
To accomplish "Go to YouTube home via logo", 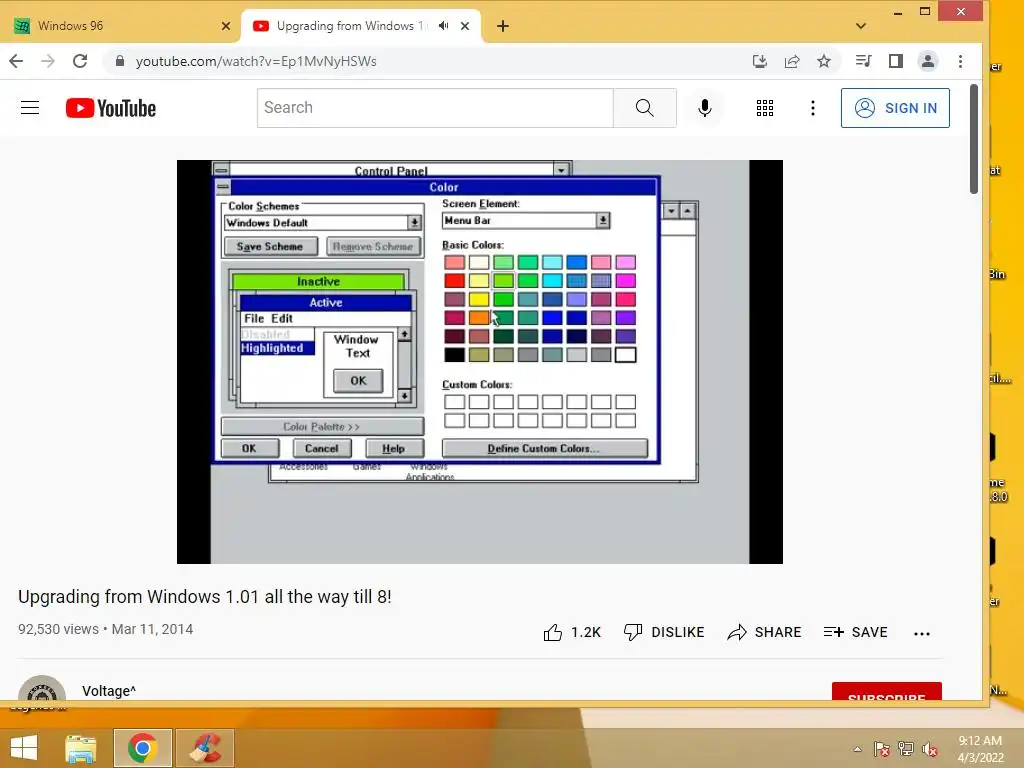I will point(111,108).
